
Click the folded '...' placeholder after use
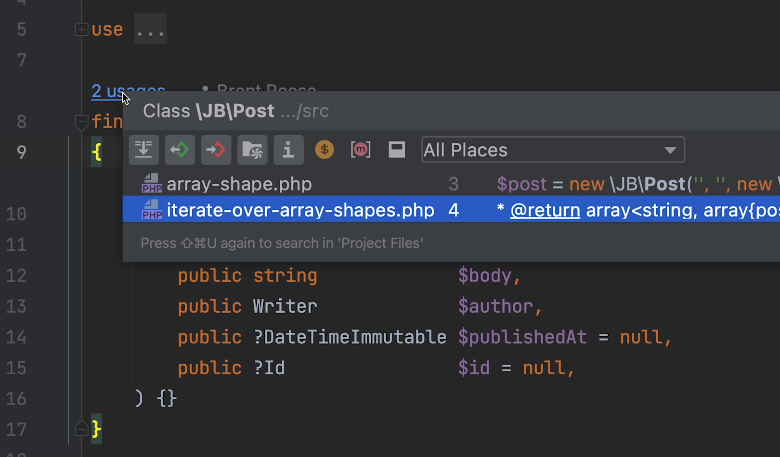coord(150,29)
